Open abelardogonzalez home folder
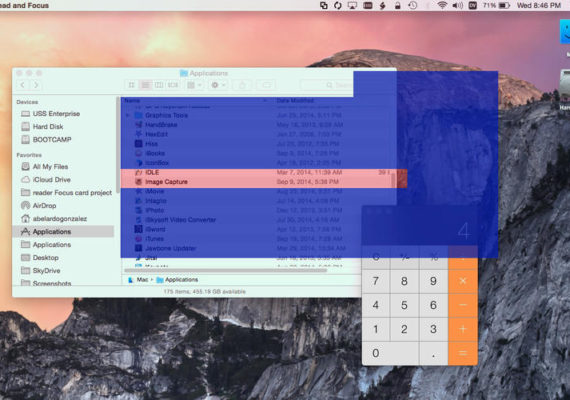 pyautogui.click(x=60, y=219)
